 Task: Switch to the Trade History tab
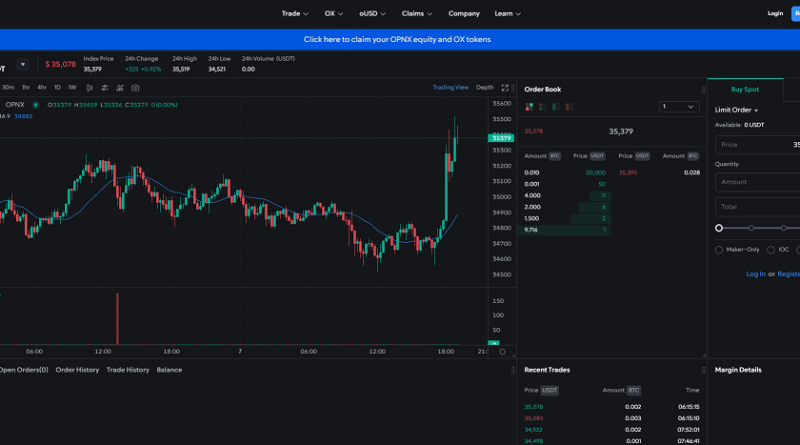click(x=128, y=370)
